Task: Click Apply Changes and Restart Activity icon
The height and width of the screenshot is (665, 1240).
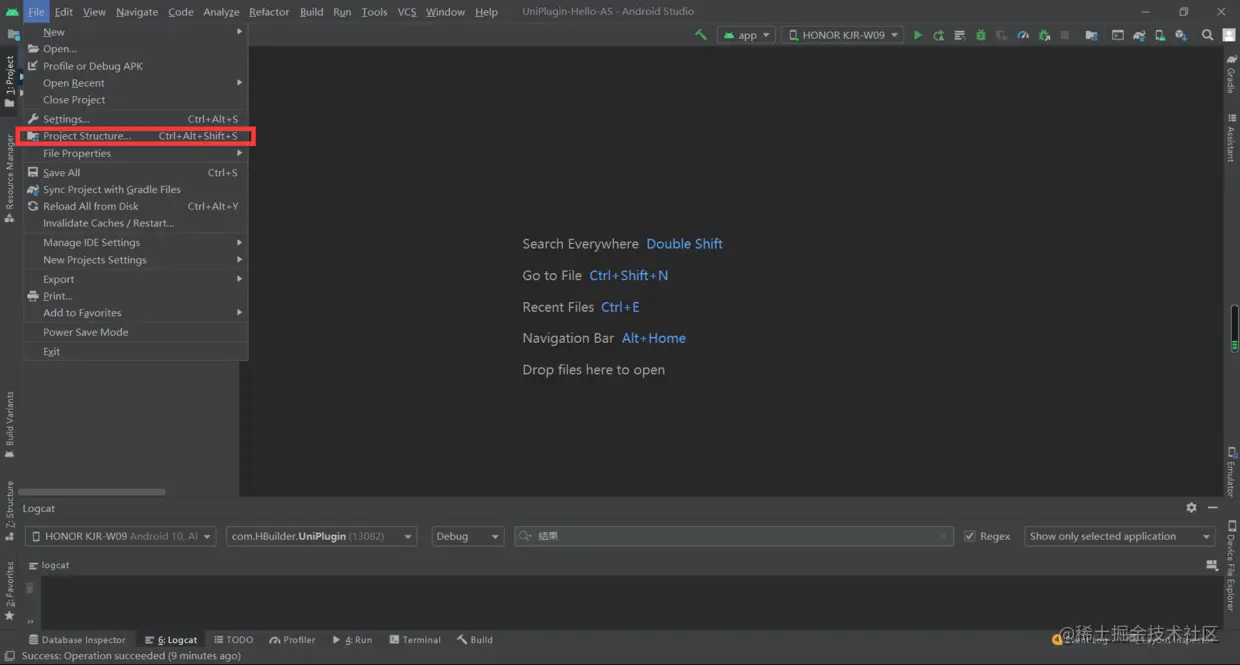Action: (938, 35)
